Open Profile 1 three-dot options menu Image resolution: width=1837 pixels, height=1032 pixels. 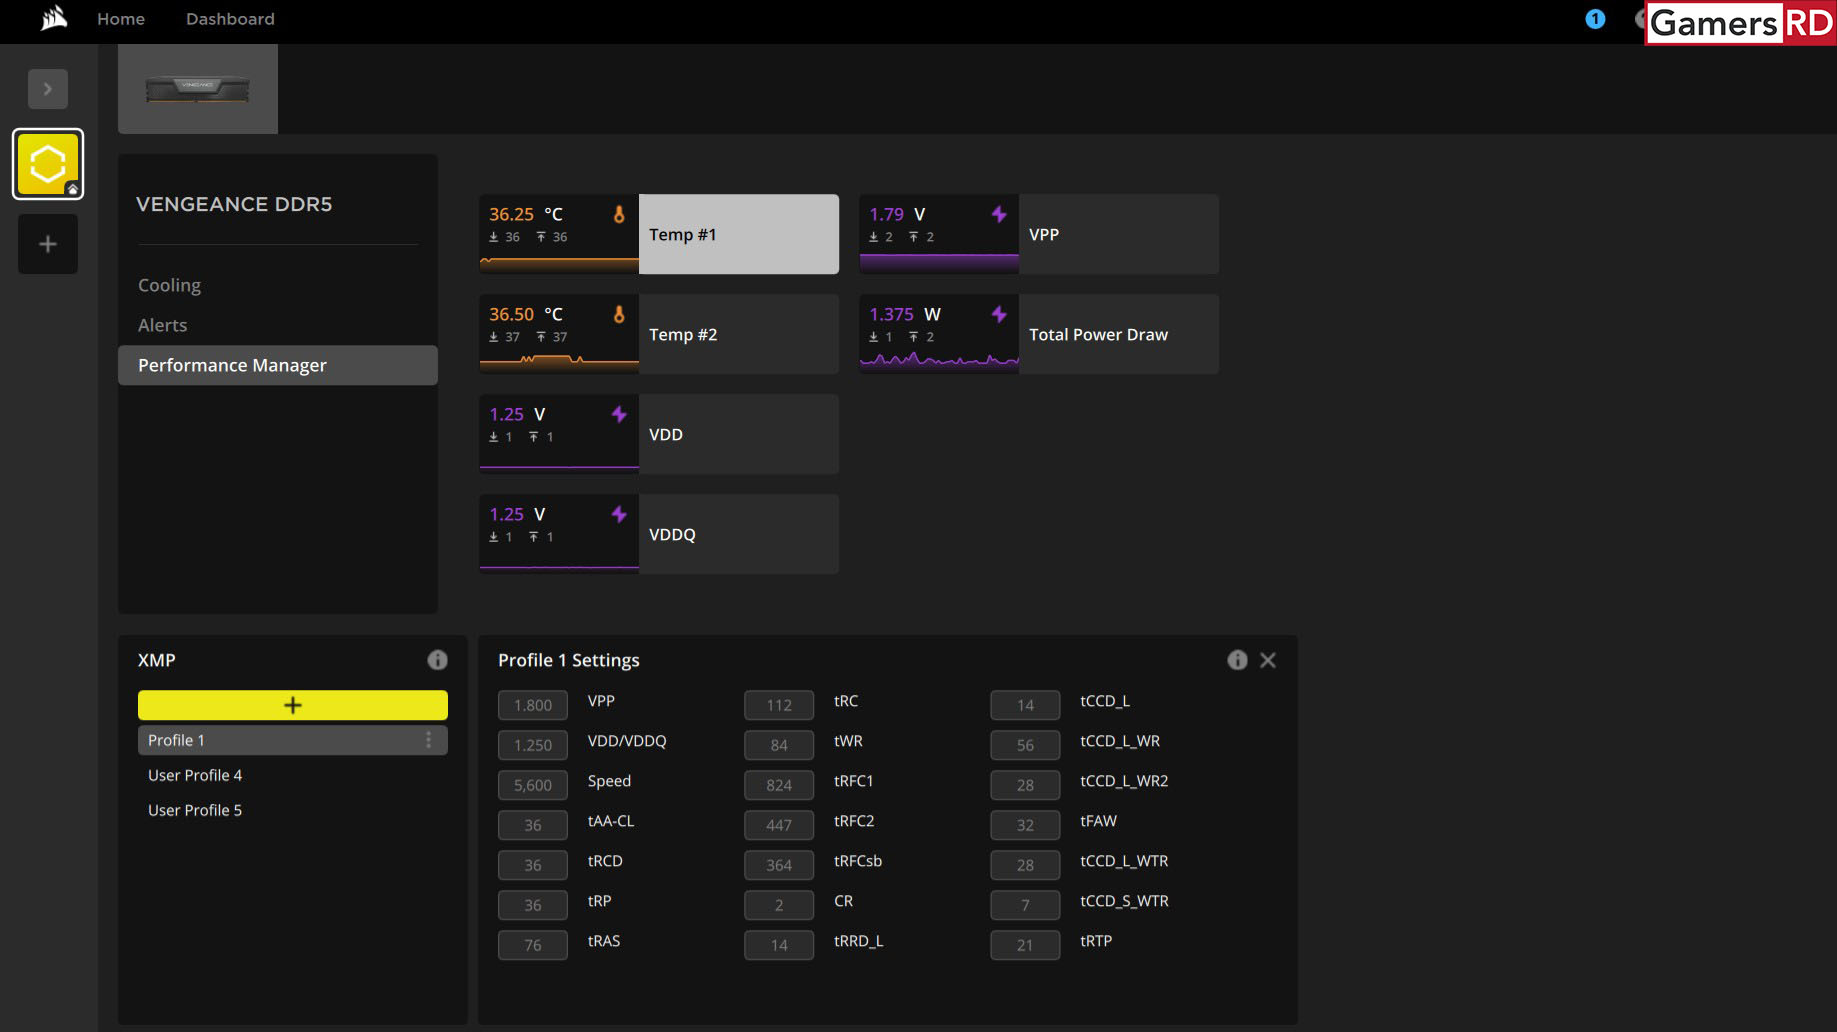point(429,740)
